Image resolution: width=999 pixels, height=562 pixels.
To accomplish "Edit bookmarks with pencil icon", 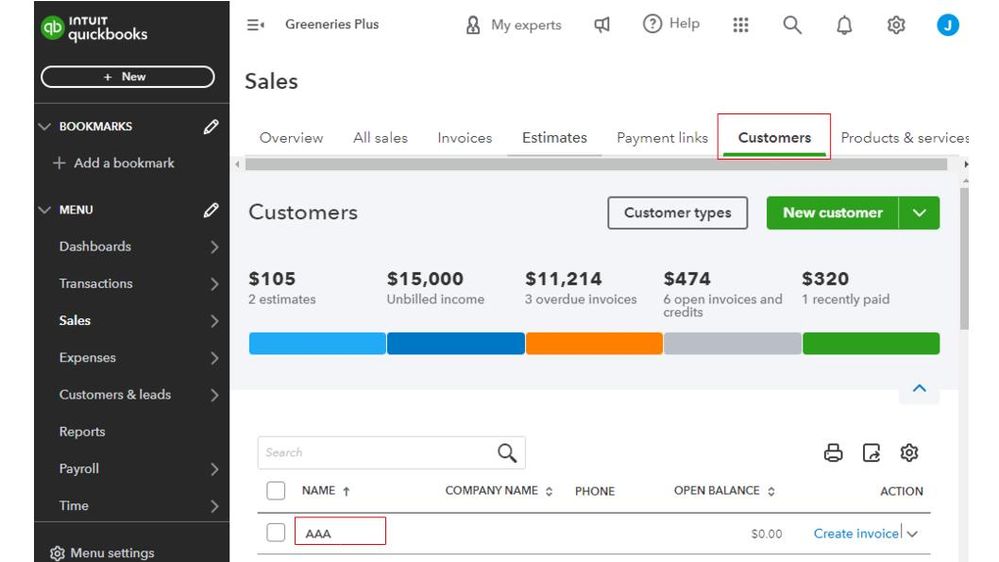I will [211, 127].
